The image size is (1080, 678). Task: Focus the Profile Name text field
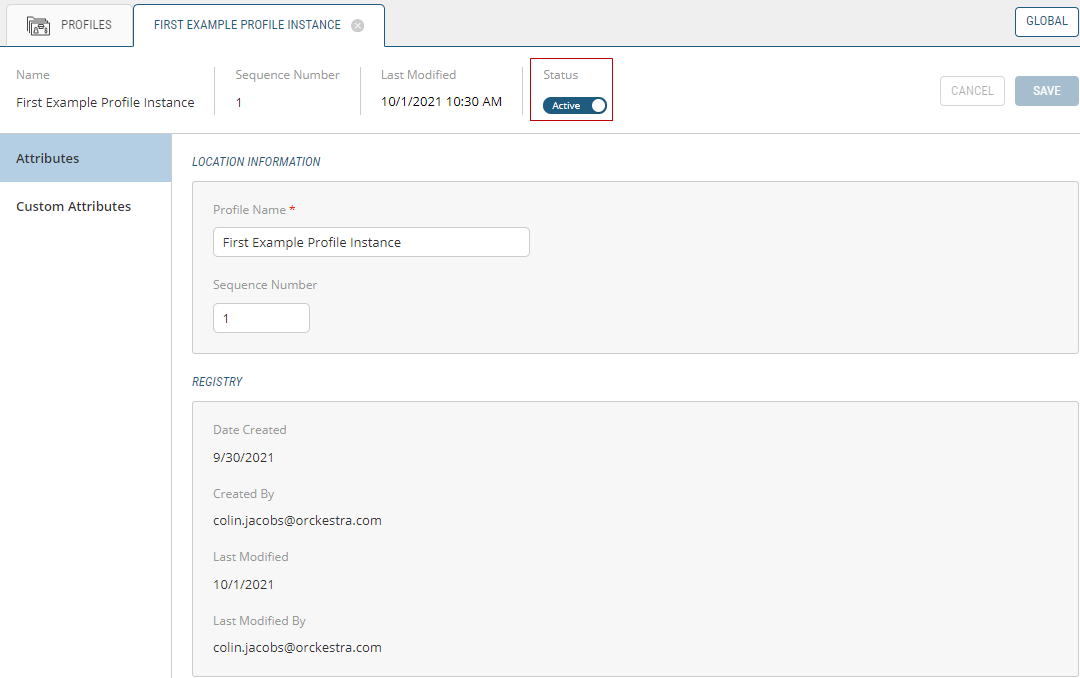click(x=371, y=242)
